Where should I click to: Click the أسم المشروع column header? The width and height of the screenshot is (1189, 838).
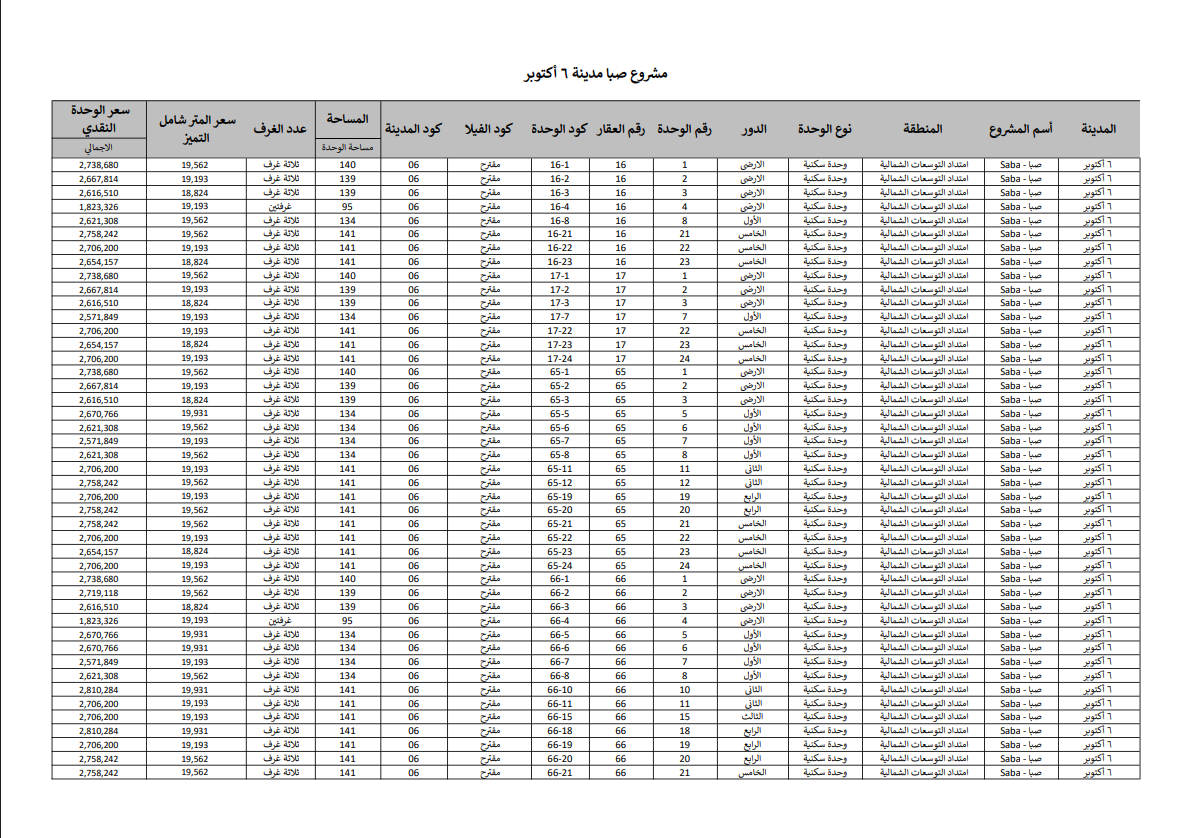(1020, 129)
